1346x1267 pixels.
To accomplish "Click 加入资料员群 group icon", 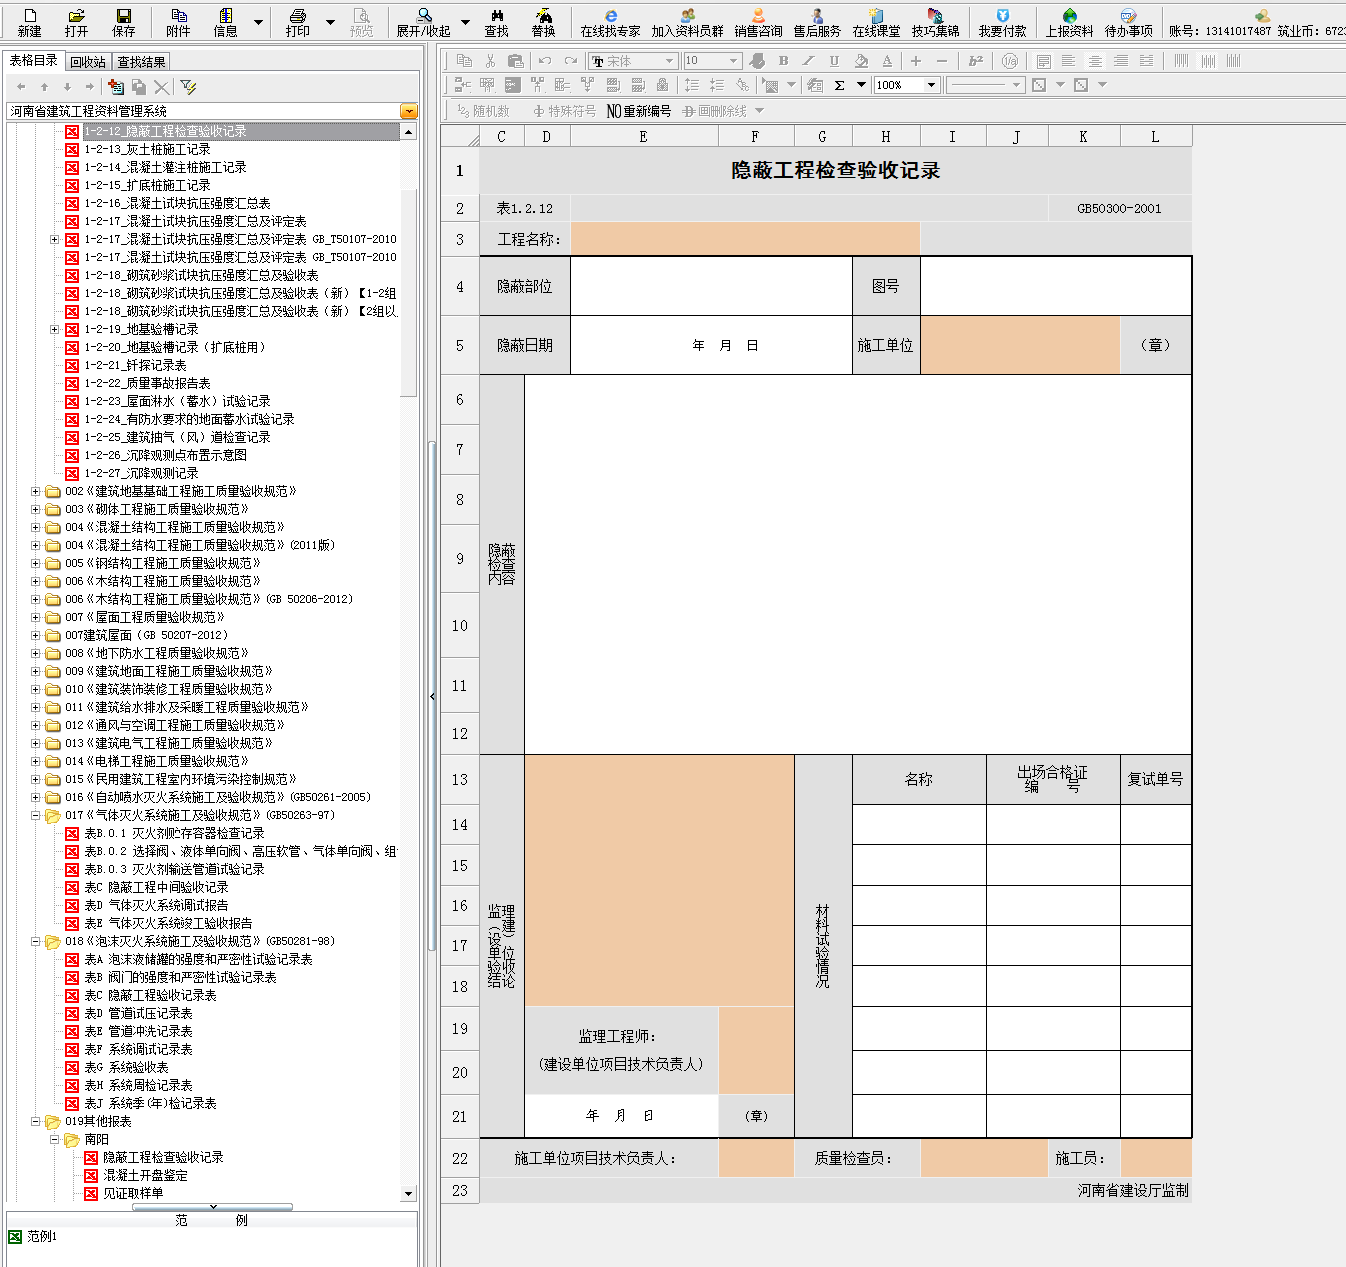I will tap(687, 22).
